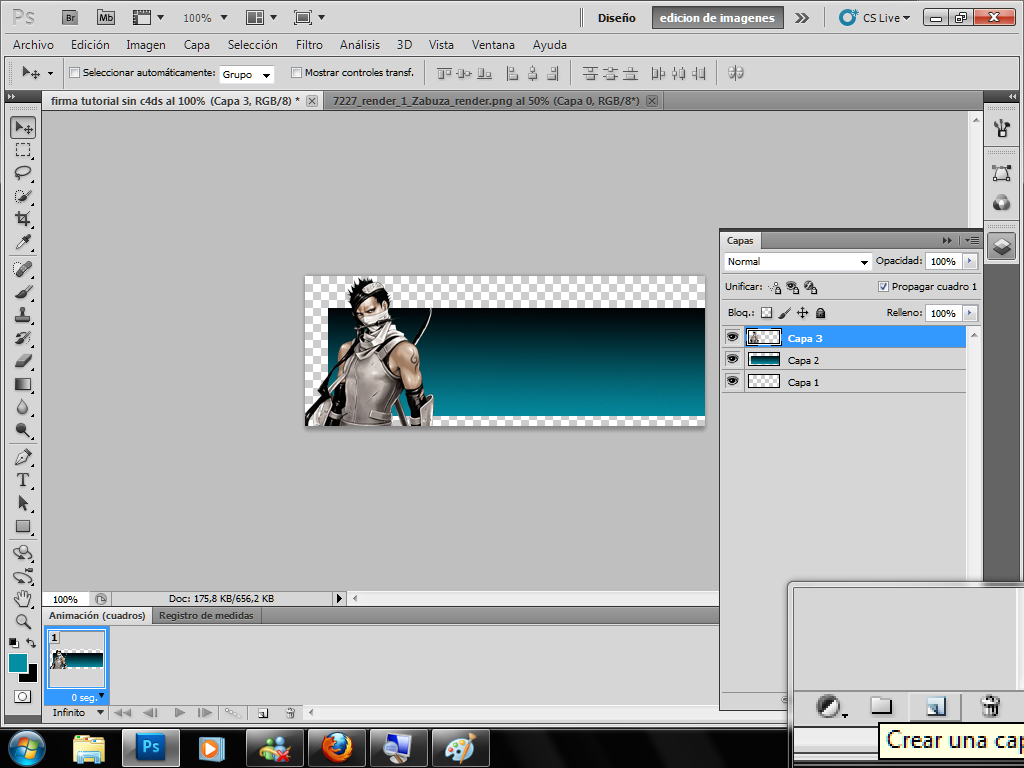Select the Dodge tool
Screen dimensions: 1024x768
coord(23,430)
